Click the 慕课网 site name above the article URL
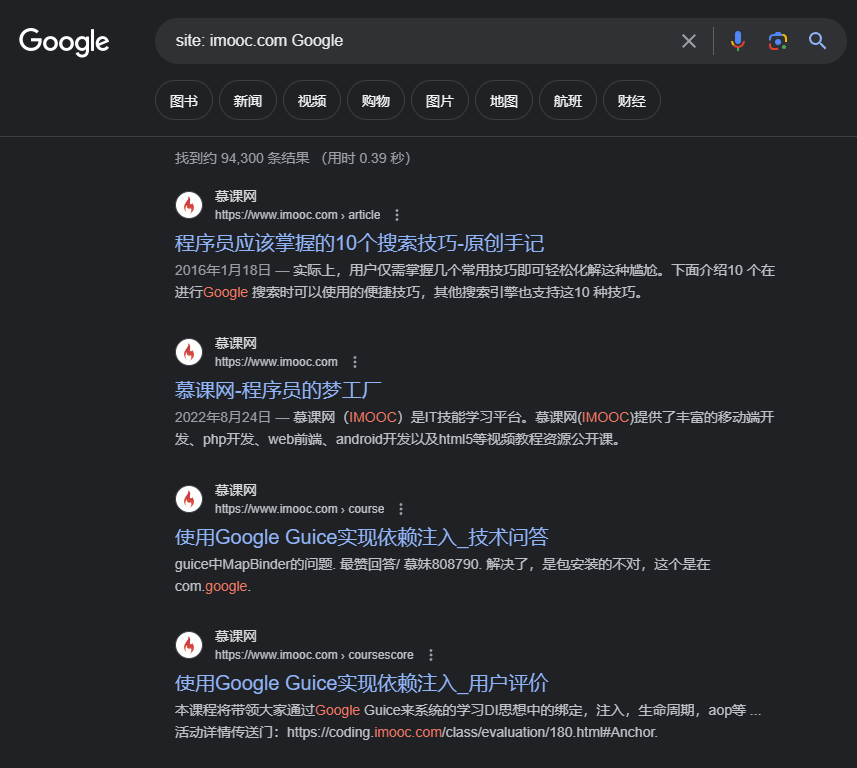Image resolution: width=857 pixels, height=768 pixels. [236, 196]
